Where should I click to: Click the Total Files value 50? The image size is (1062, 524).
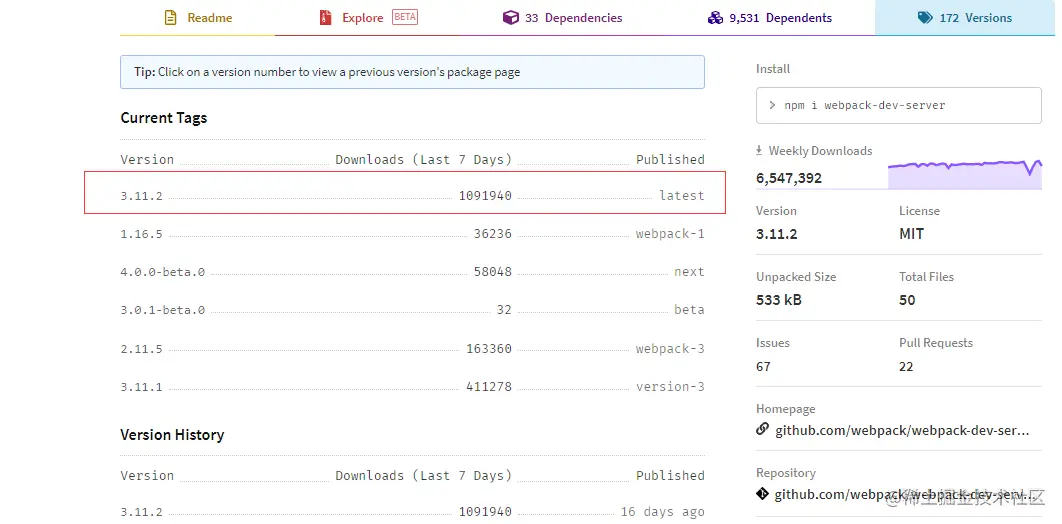(x=908, y=300)
